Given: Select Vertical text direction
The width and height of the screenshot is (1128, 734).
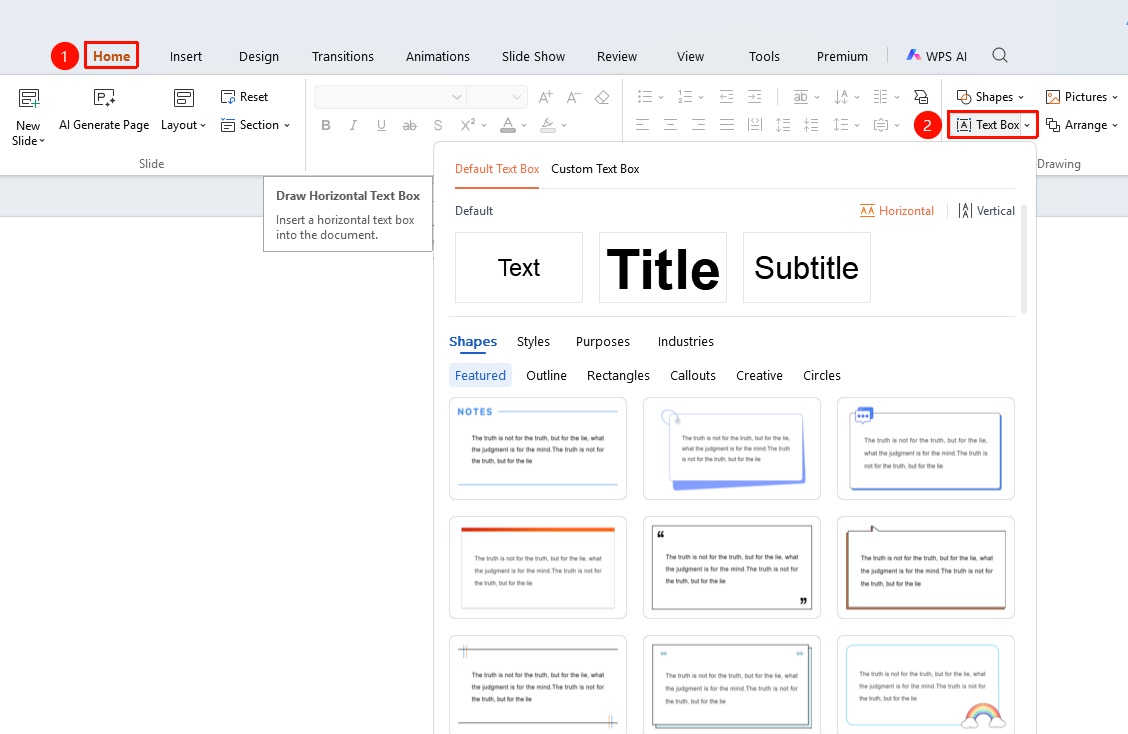Looking at the screenshot, I should 986,211.
